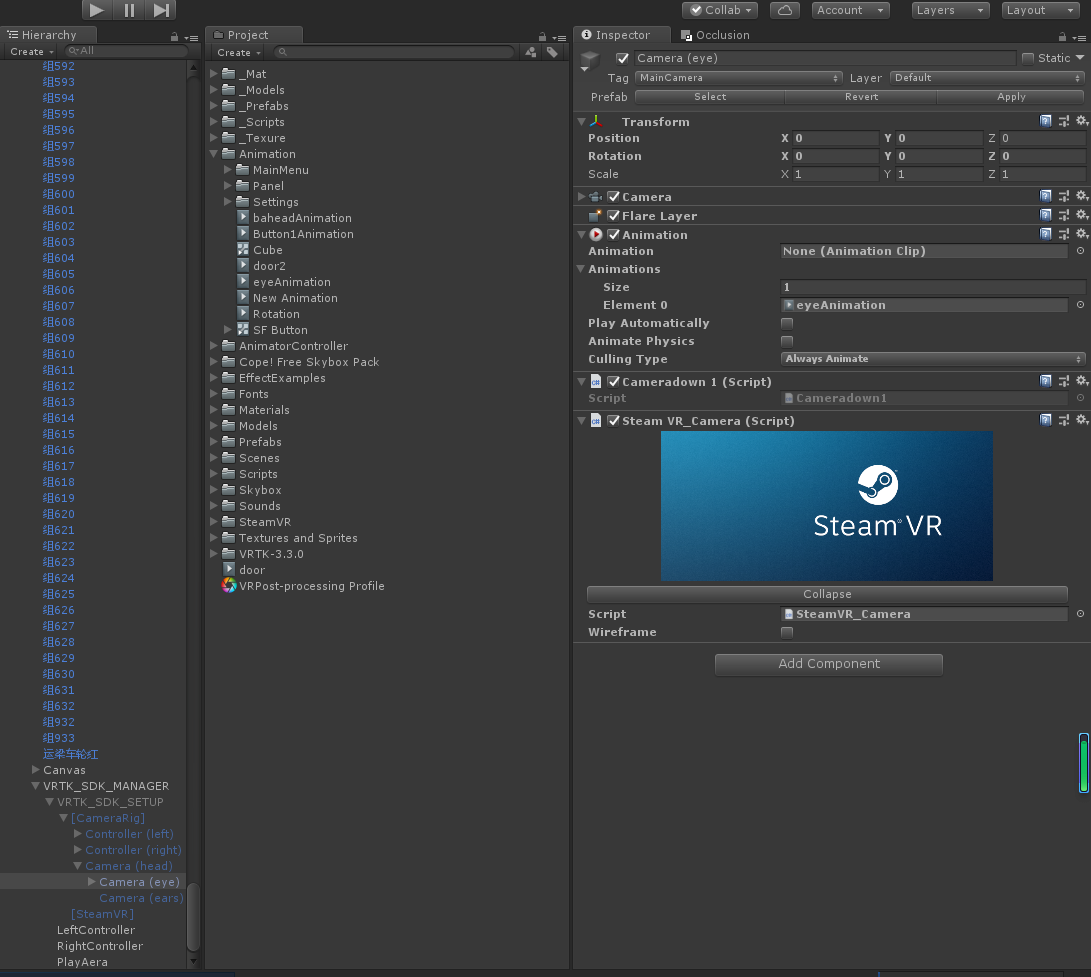Open Transform component help icon
This screenshot has width=1091, height=977.
pos(1045,121)
